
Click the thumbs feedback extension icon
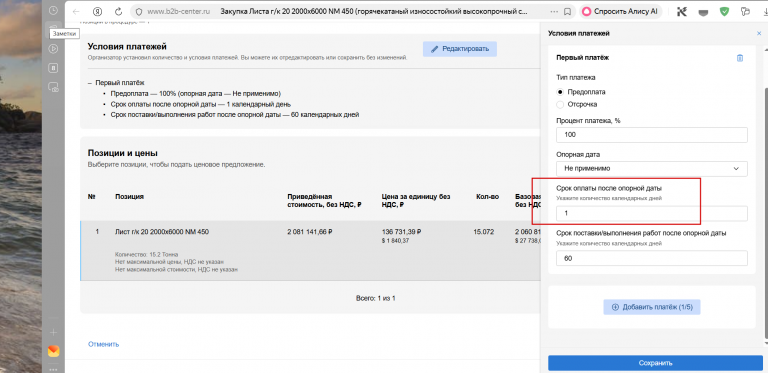click(746, 12)
